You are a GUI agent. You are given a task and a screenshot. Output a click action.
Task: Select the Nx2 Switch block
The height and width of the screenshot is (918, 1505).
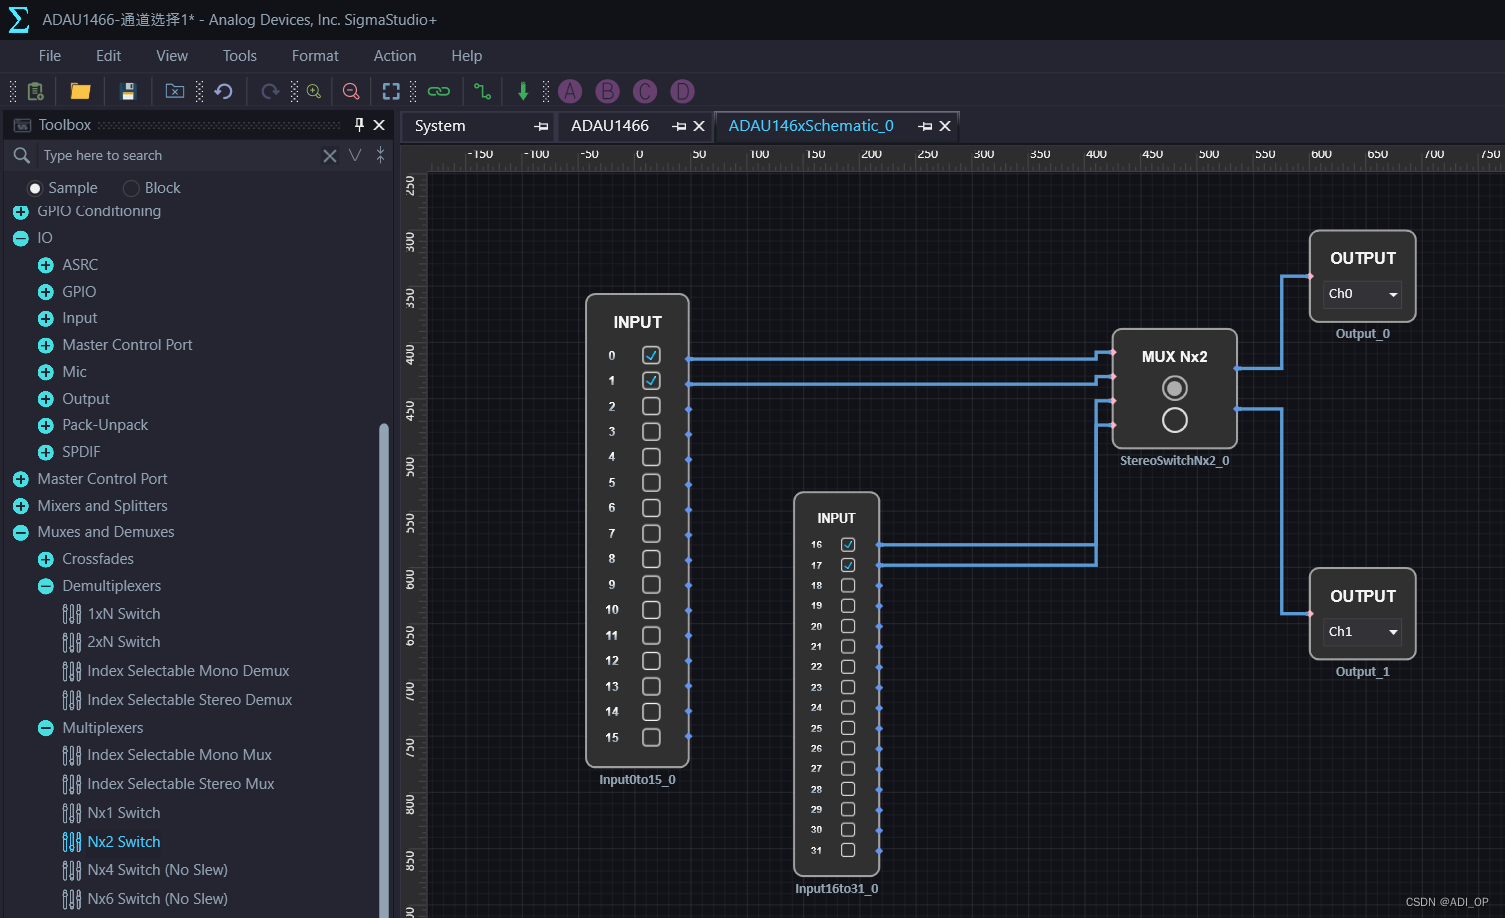tap(124, 842)
